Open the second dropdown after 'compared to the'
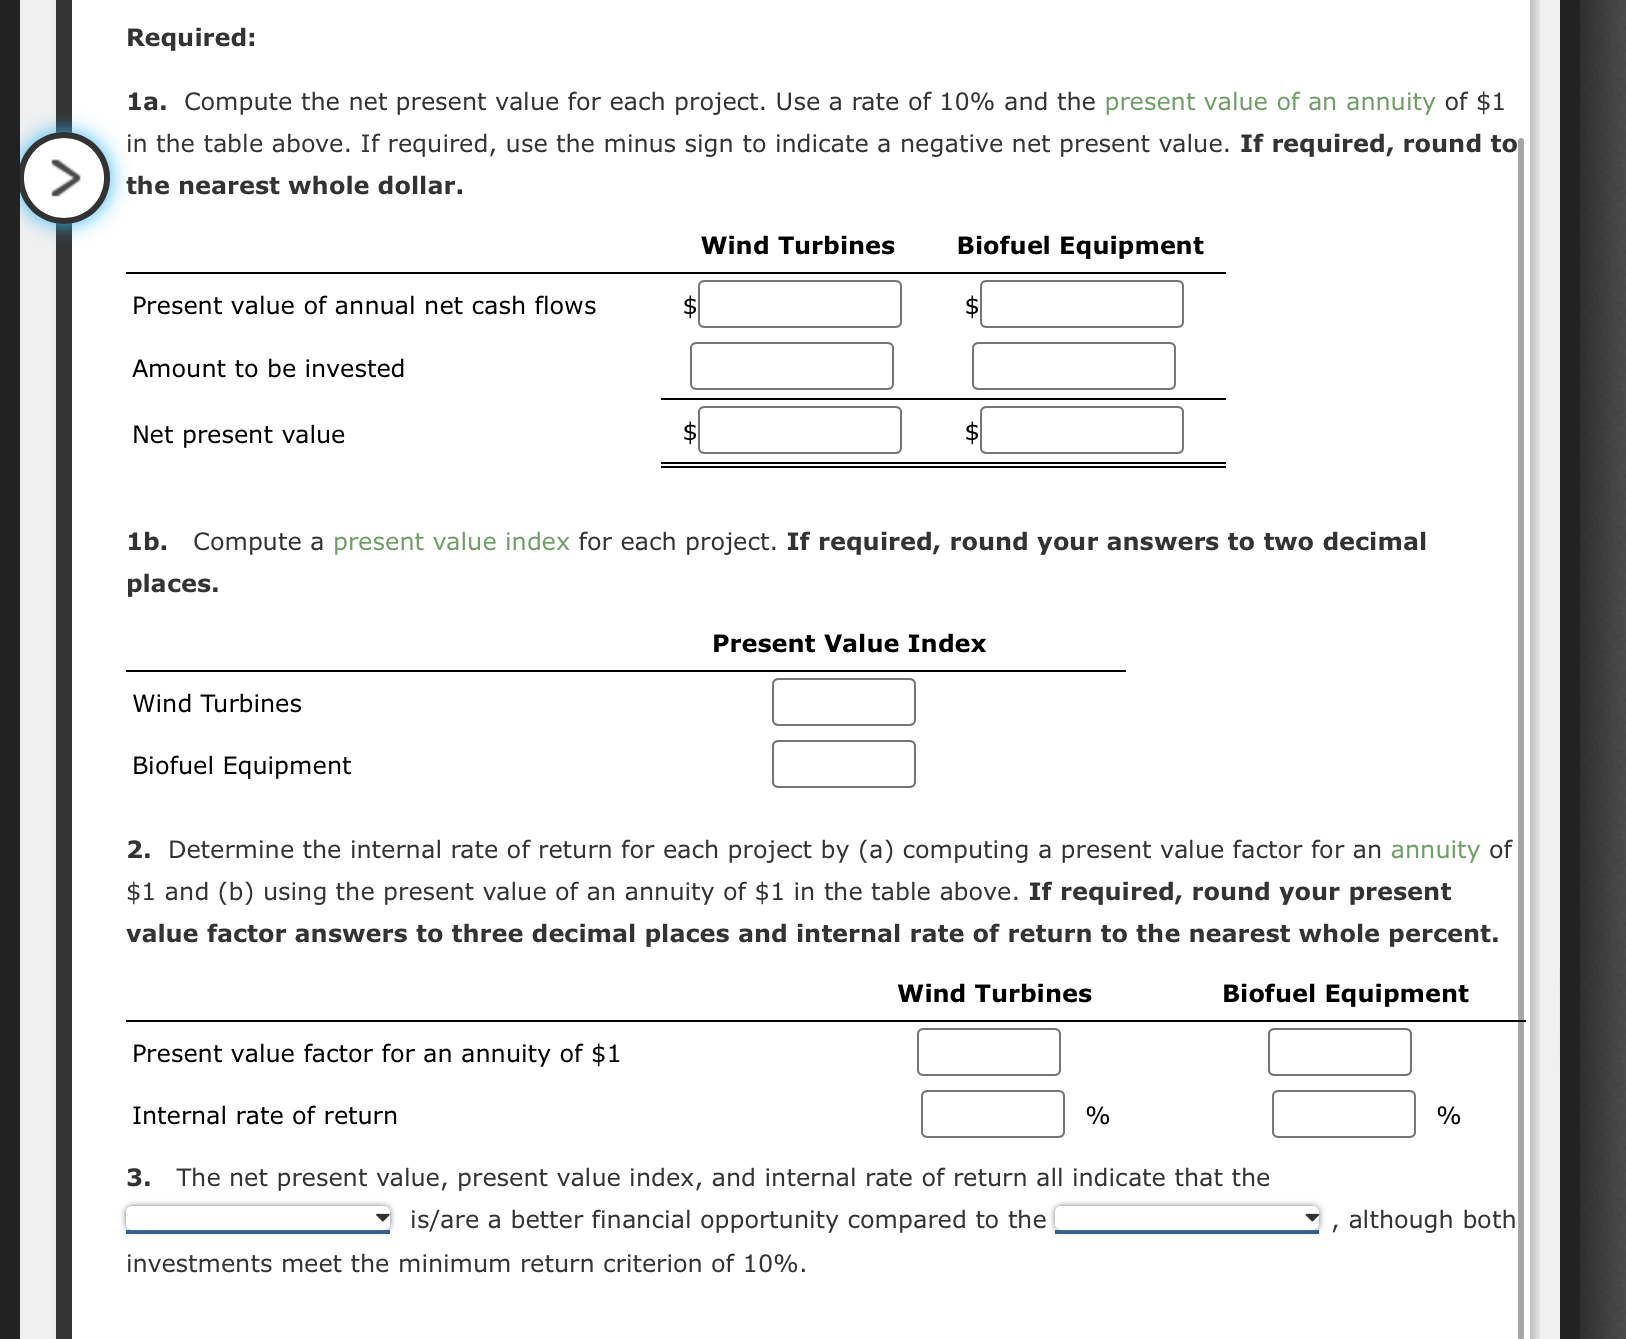1626x1339 pixels. click(1187, 1219)
